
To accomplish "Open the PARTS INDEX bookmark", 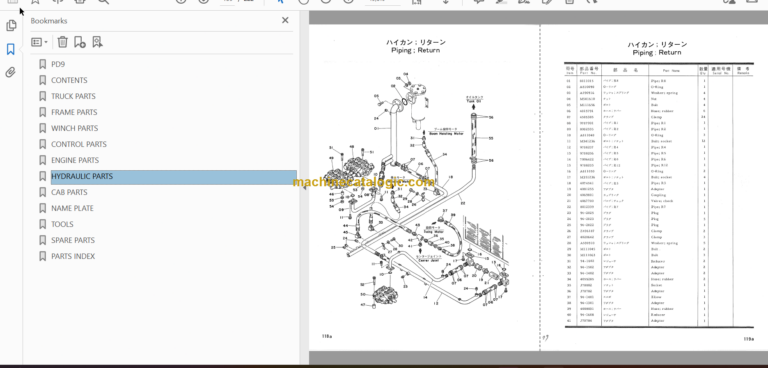I will click(x=73, y=256).
